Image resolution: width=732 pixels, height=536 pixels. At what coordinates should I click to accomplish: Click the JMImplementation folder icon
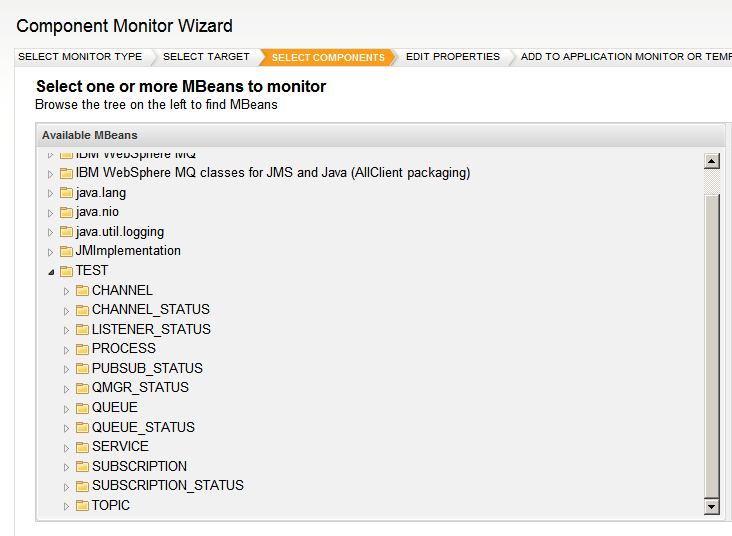pyautogui.click(x=66, y=252)
